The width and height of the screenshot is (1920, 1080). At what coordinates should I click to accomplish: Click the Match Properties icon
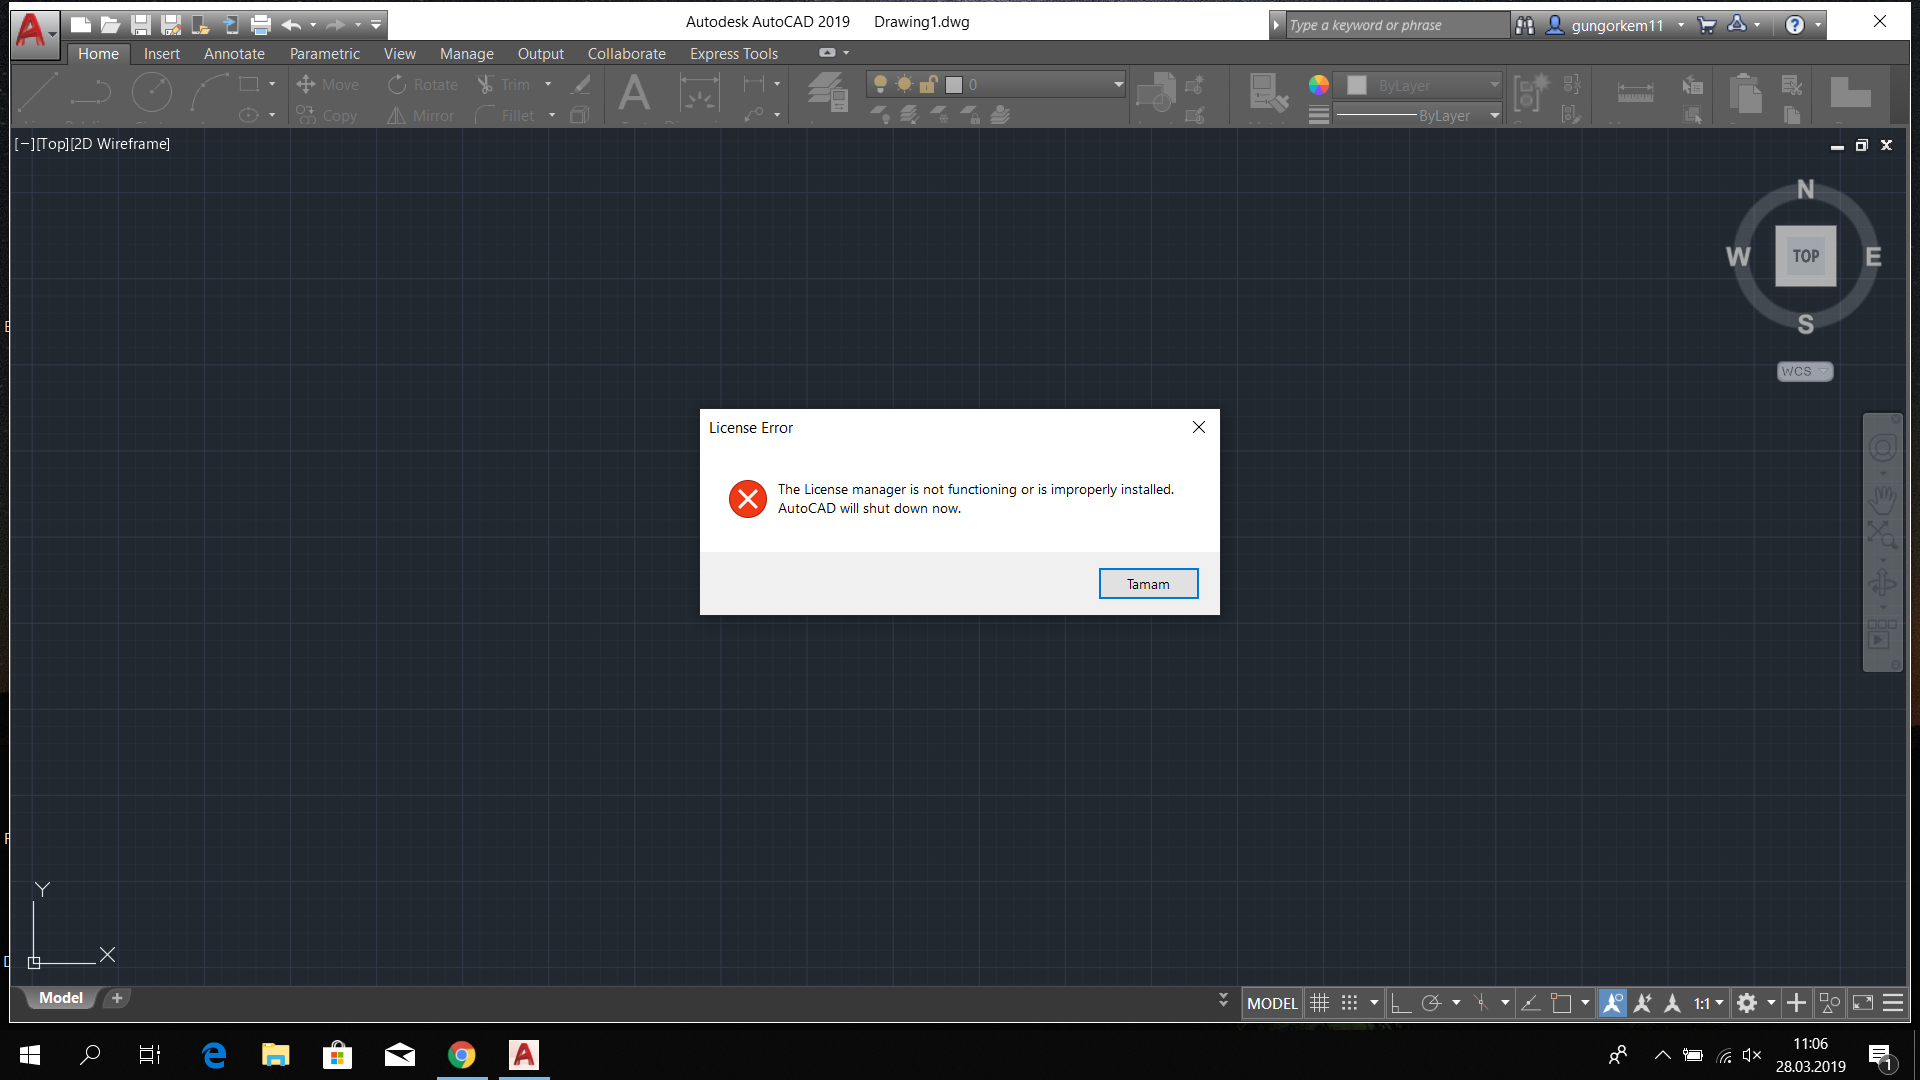tap(1268, 92)
